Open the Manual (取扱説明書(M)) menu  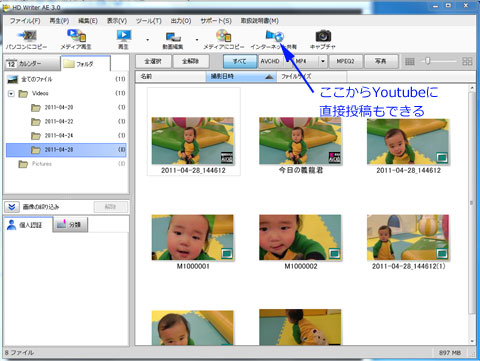coord(260,21)
